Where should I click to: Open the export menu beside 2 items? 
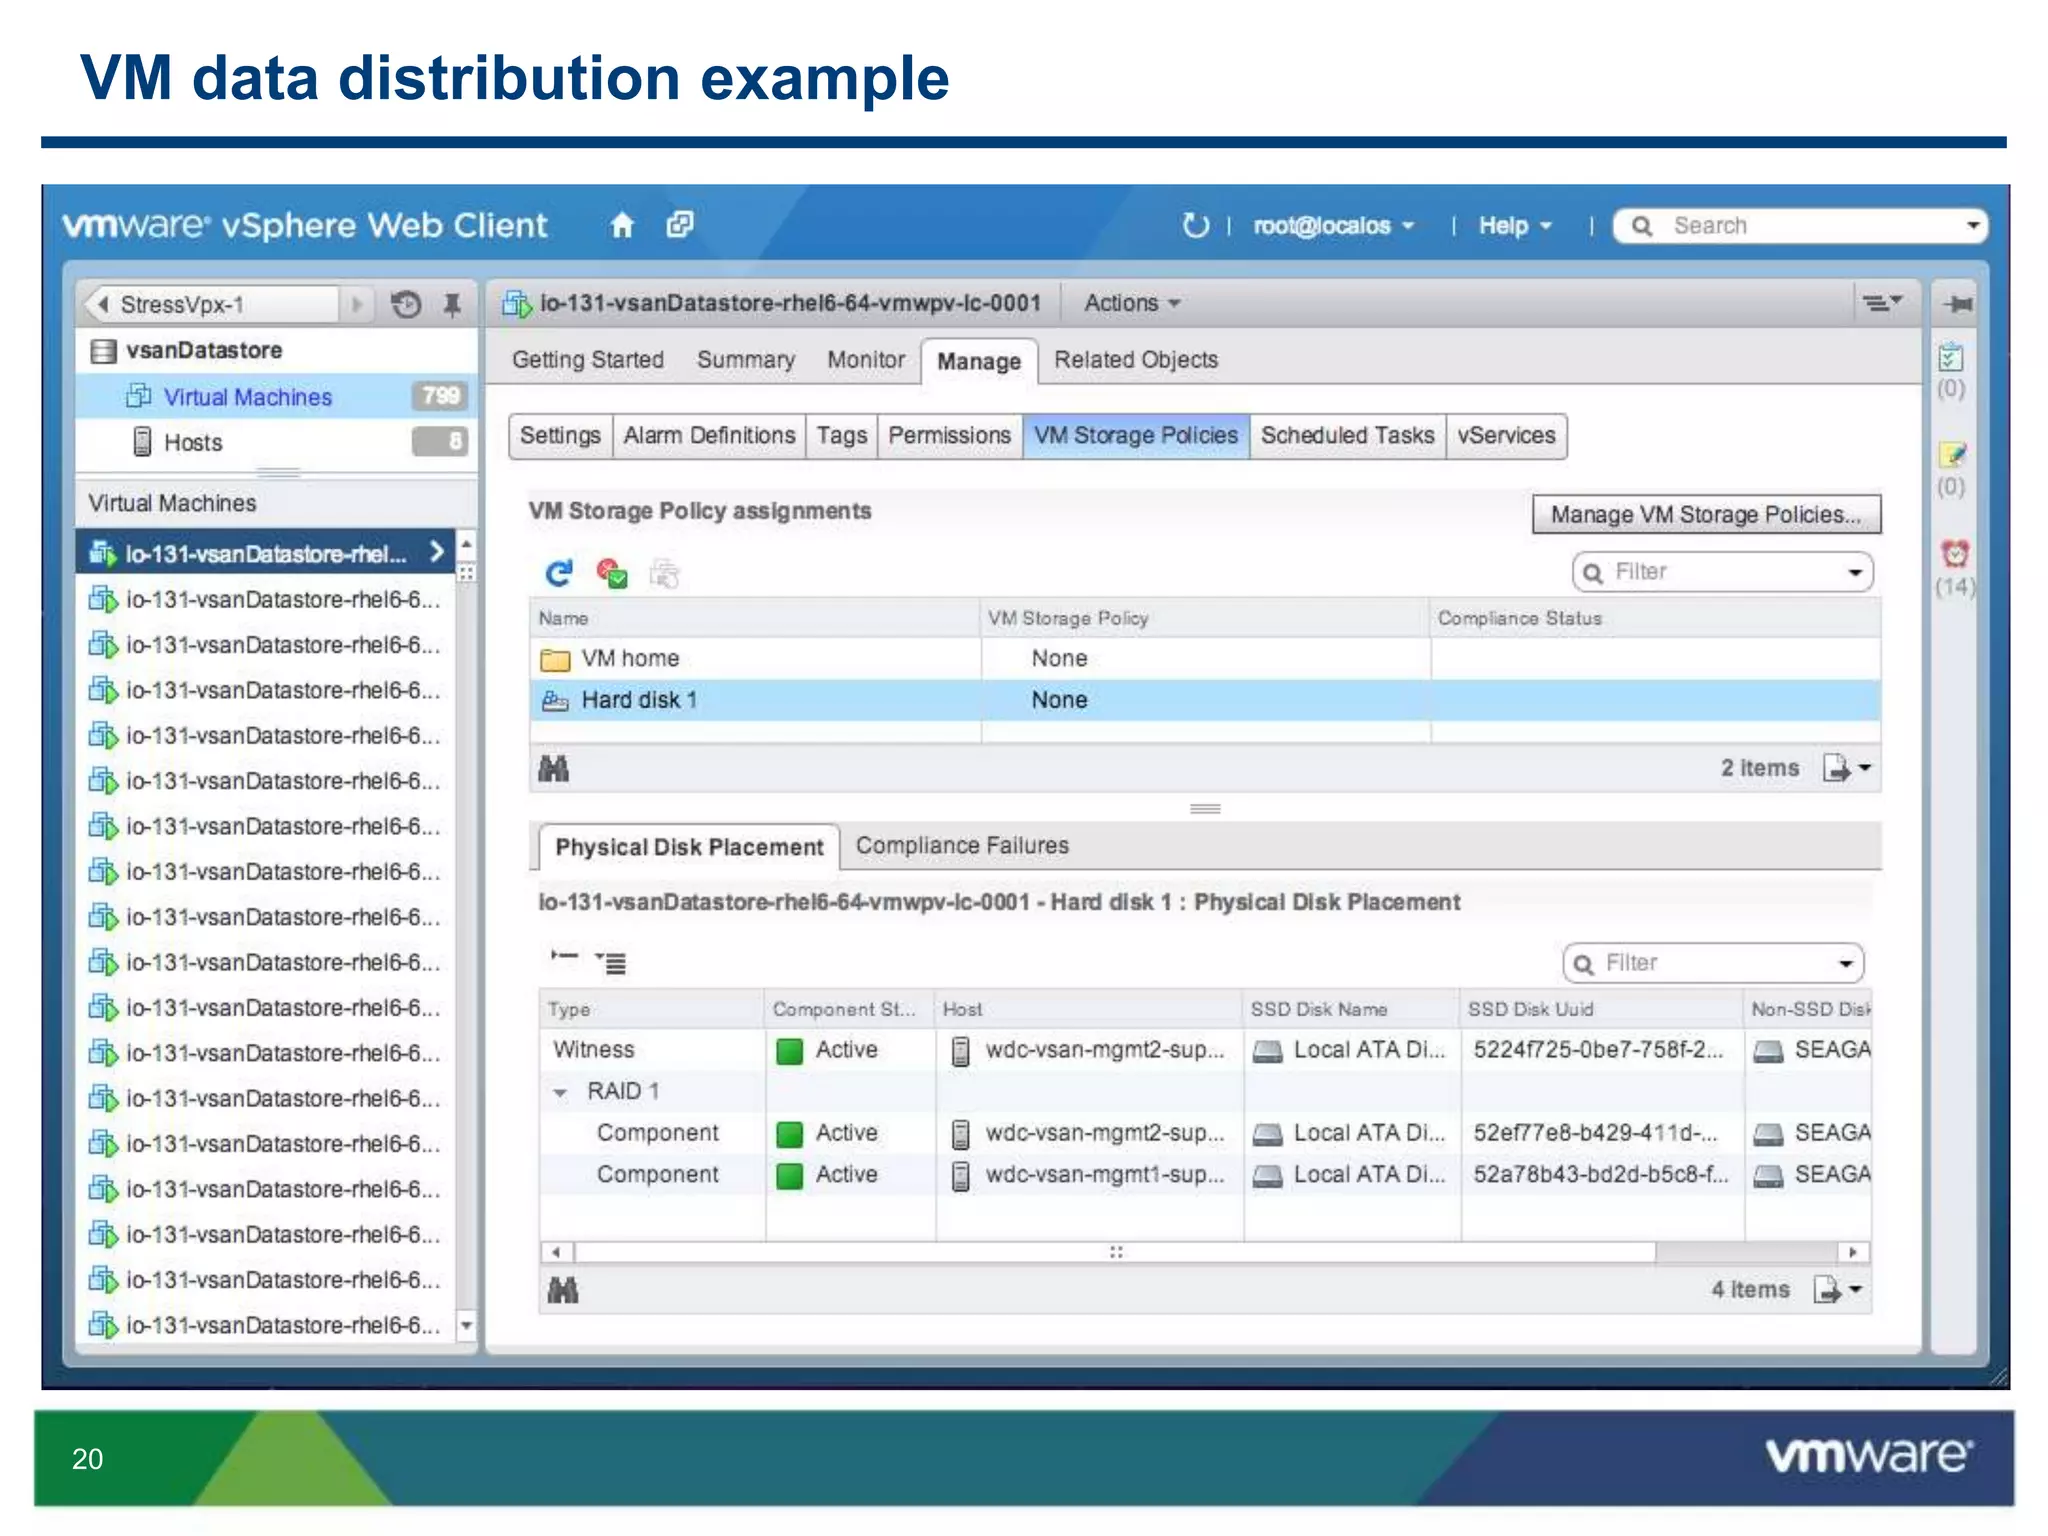(x=1846, y=768)
